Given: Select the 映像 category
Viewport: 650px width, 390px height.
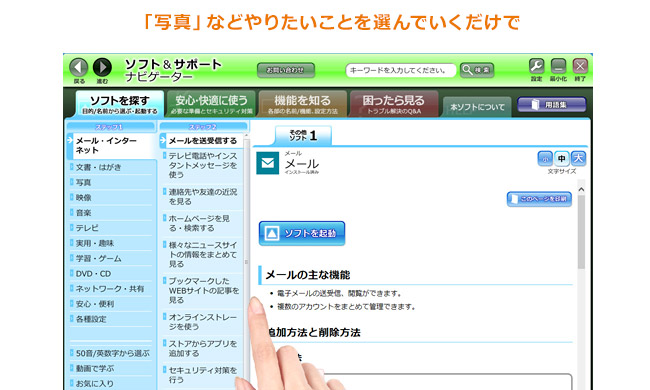Looking at the screenshot, I should (x=111, y=198).
